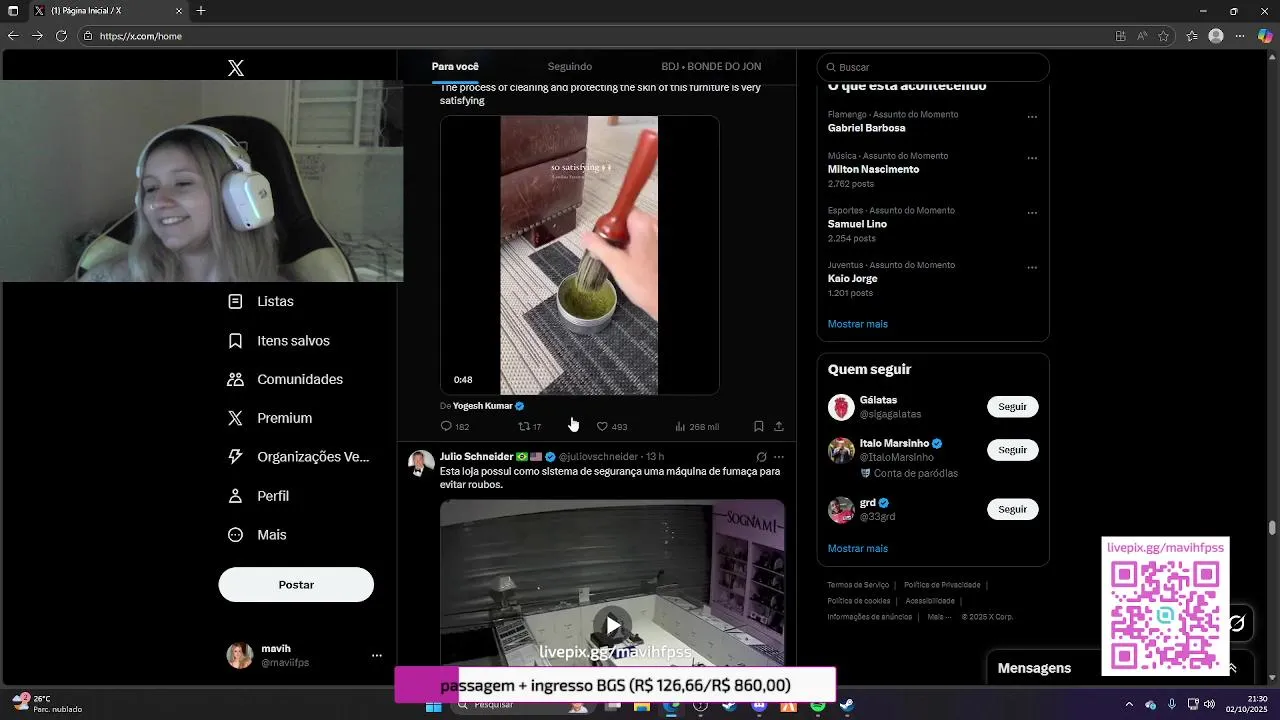Viewport: 1280px width, 720px height.
Task: Switch to the Para você tab
Action: (x=455, y=67)
